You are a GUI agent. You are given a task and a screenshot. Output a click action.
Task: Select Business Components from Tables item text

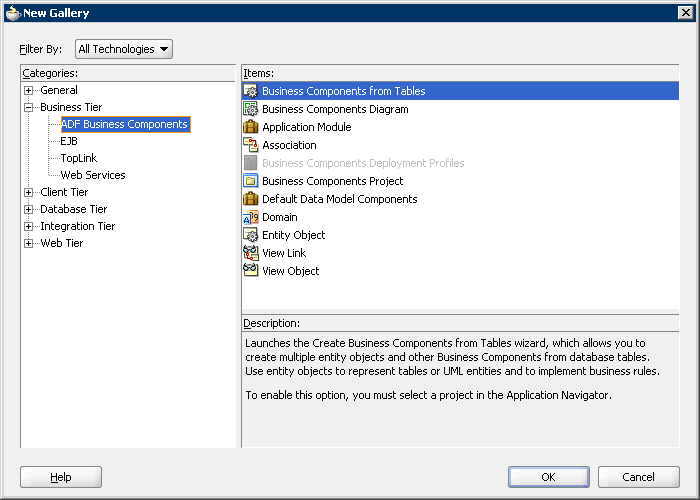click(x=344, y=91)
